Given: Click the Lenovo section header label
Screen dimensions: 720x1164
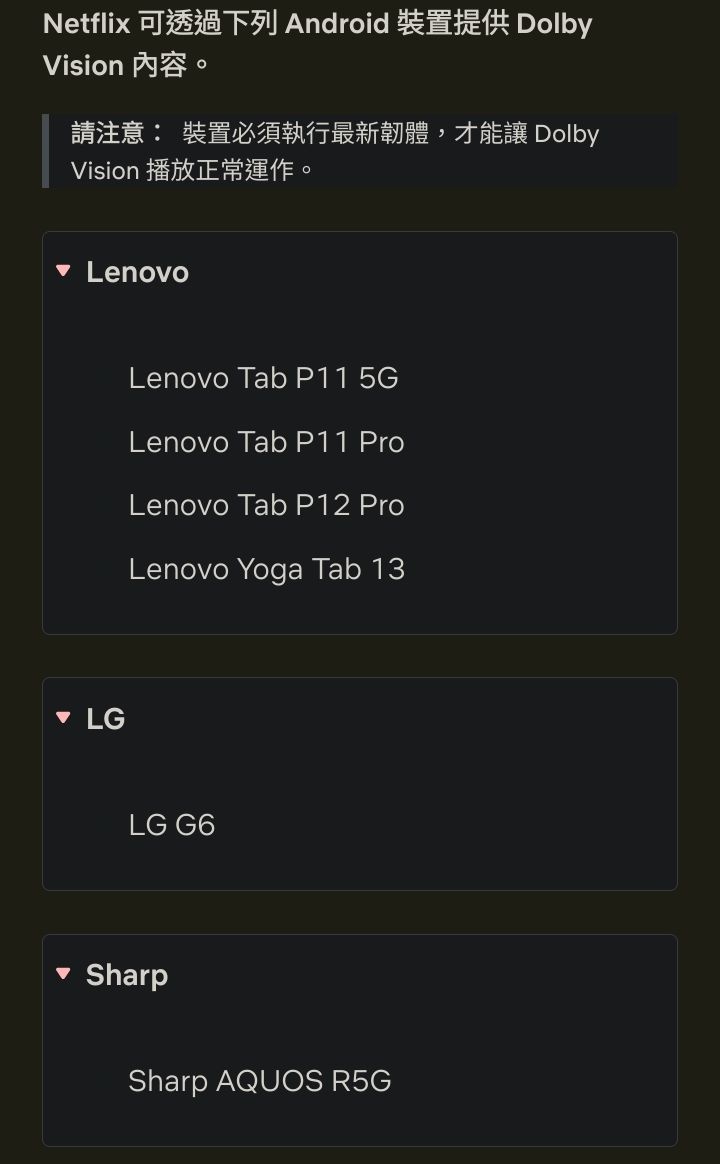Looking at the screenshot, I should pos(137,272).
